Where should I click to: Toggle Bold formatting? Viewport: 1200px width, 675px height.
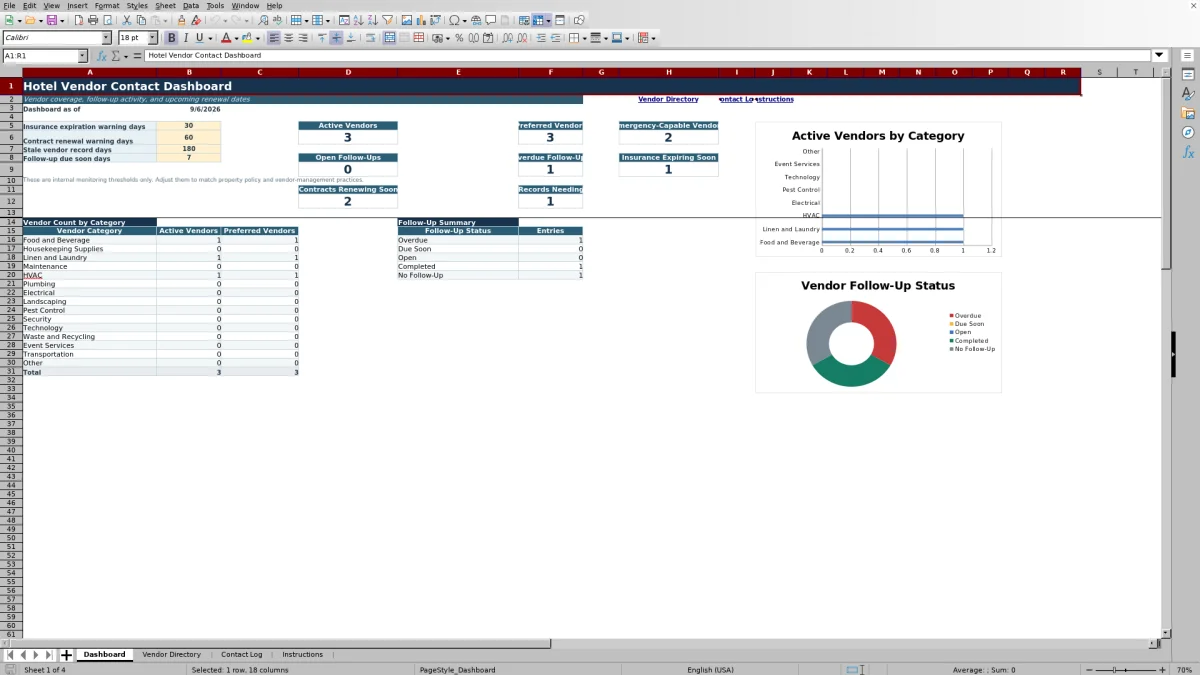pos(171,38)
